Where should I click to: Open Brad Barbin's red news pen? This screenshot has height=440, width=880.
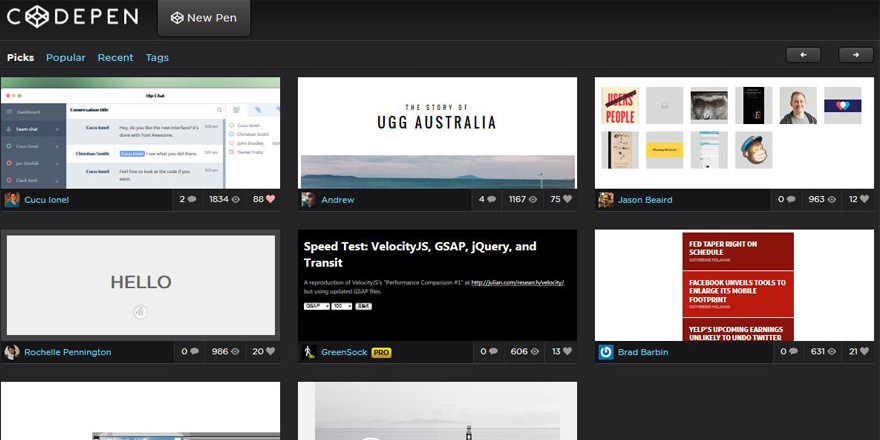[734, 285]
